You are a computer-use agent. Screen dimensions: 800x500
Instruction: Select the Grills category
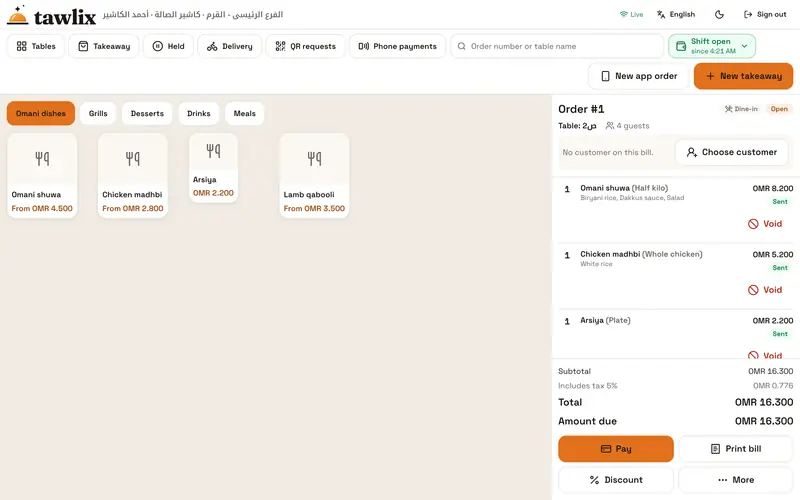click(98, 113)
